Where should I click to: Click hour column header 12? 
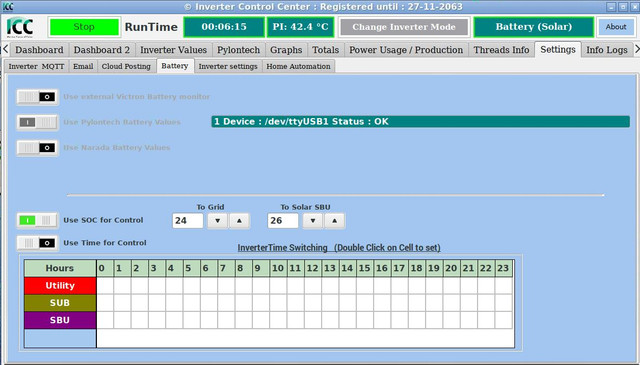312,268
